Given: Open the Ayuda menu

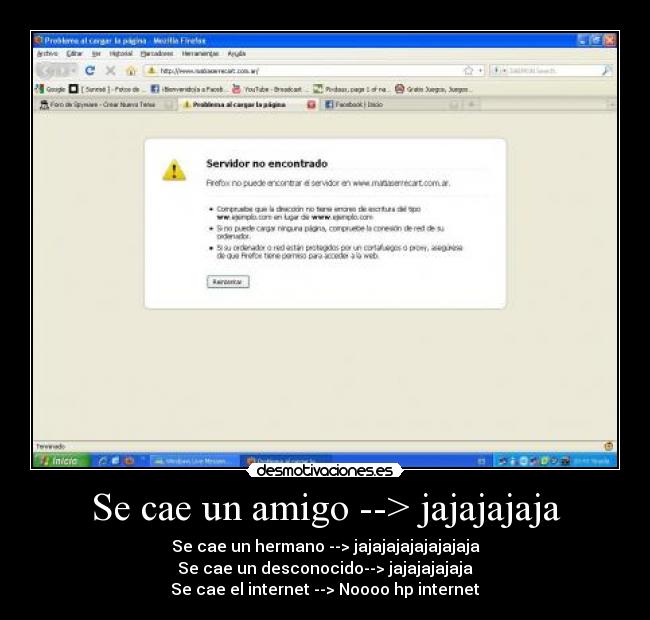Looking at the screenshot, I should tap(237, 54).
